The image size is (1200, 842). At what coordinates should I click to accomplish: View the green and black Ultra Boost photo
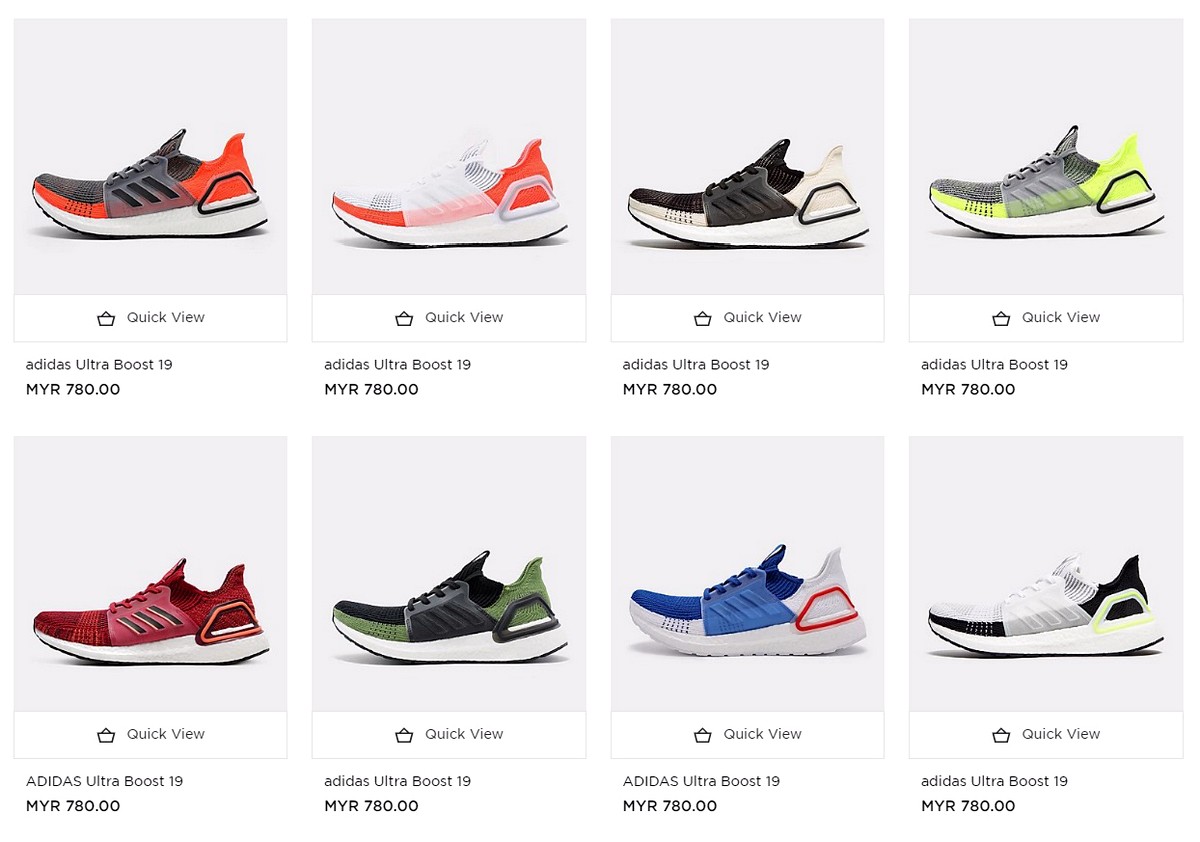[449, 573]
